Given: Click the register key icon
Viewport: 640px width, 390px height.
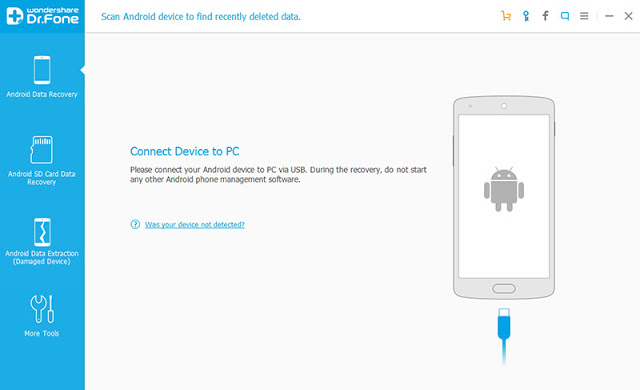Looking at the screenshot, I should pyautogui.click(x=526, y=16).
